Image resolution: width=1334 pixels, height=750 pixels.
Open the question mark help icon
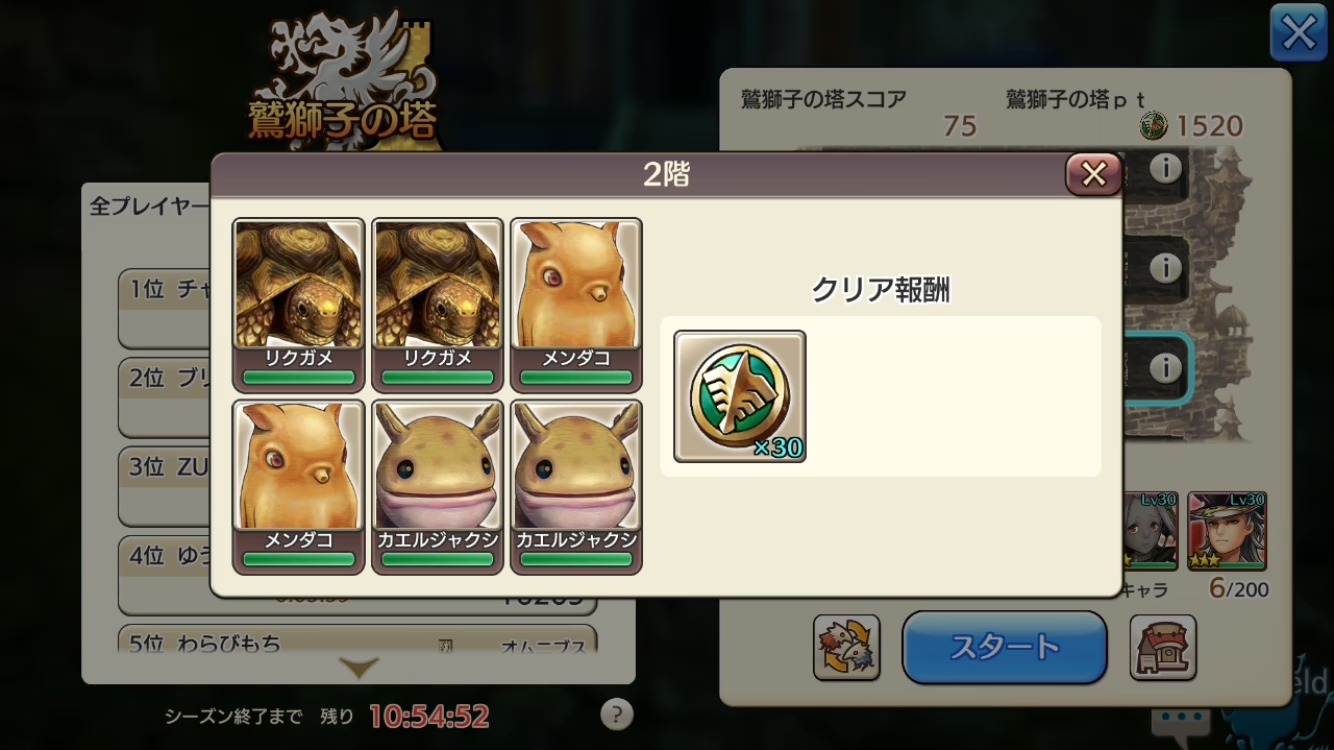617,714
